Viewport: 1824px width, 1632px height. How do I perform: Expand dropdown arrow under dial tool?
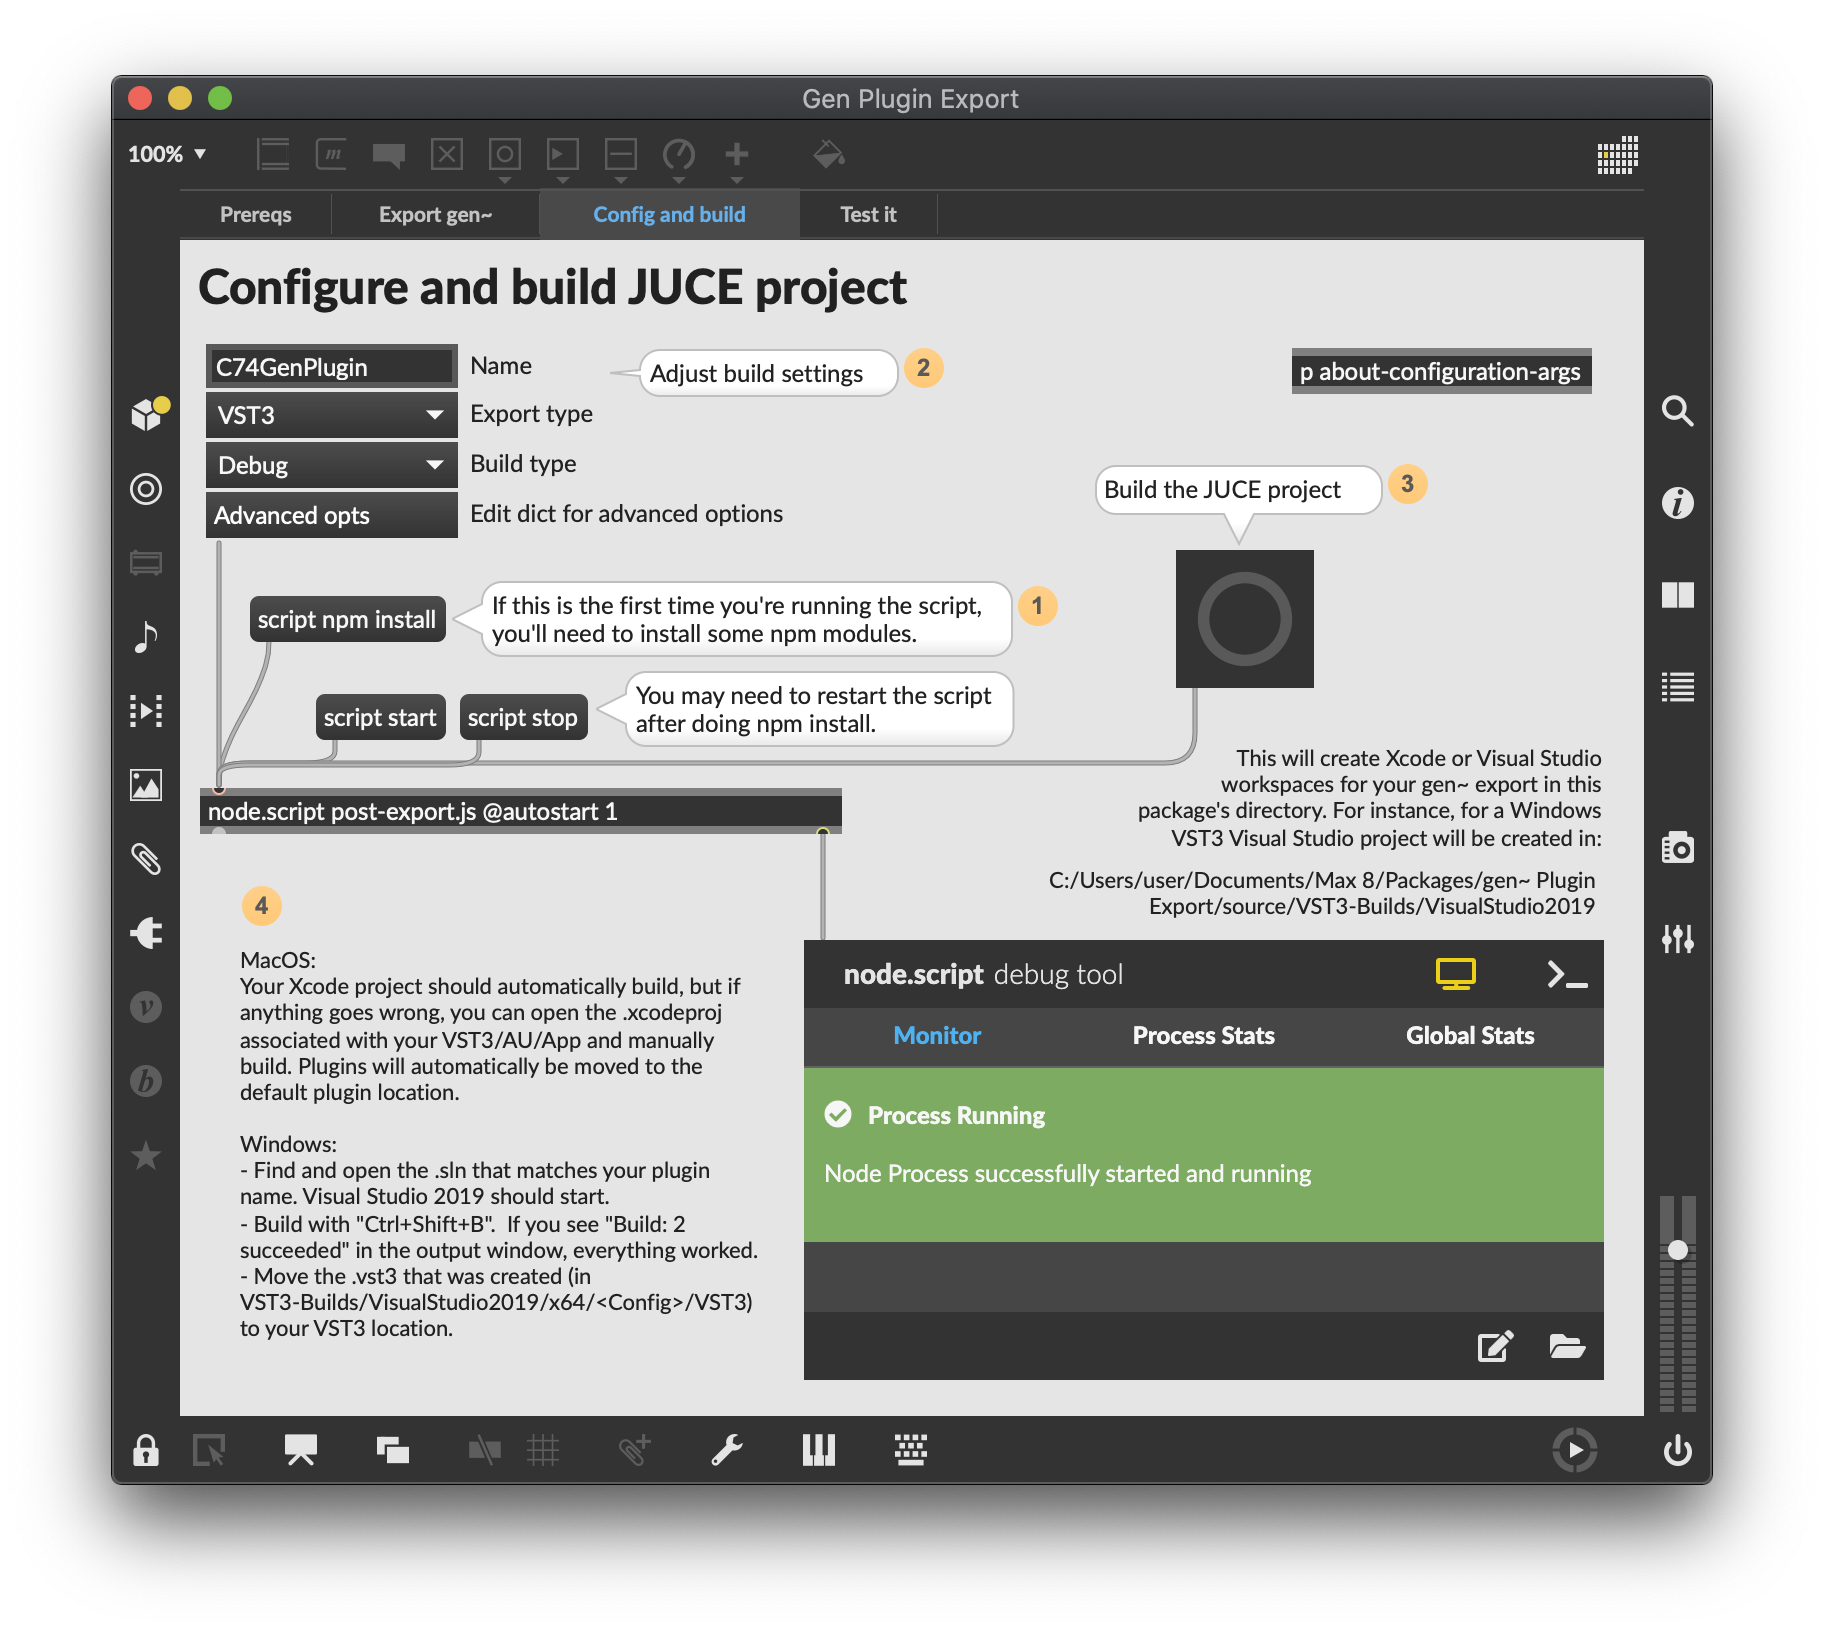[x=679, y=181]
